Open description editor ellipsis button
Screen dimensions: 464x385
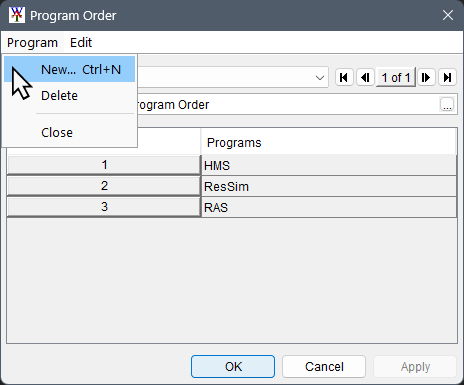[x=447, y=104]
